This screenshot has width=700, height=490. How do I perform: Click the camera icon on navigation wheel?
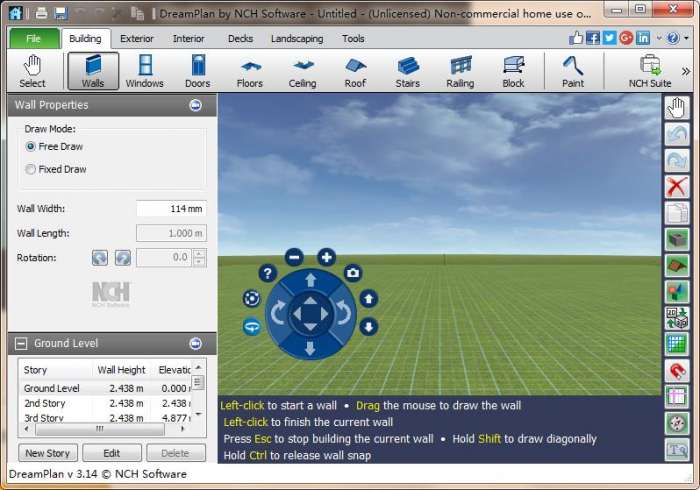[353, 273]
